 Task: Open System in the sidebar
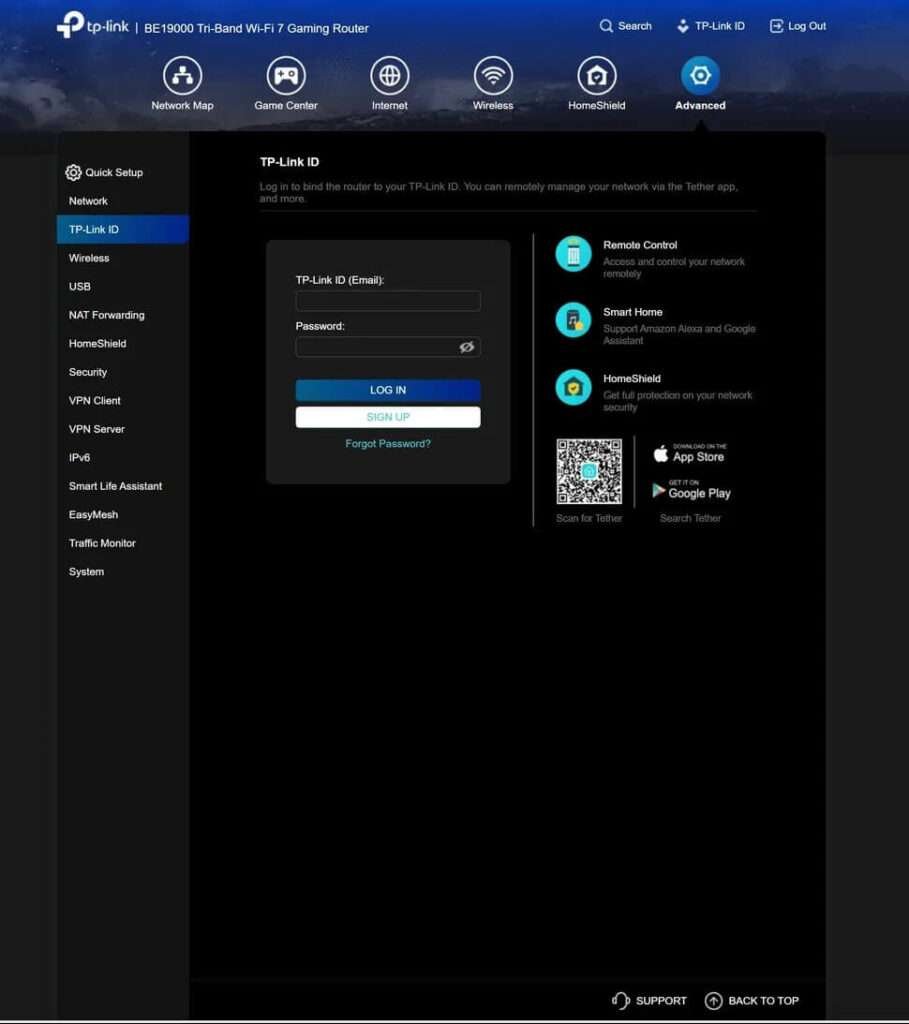click(123, 571)
